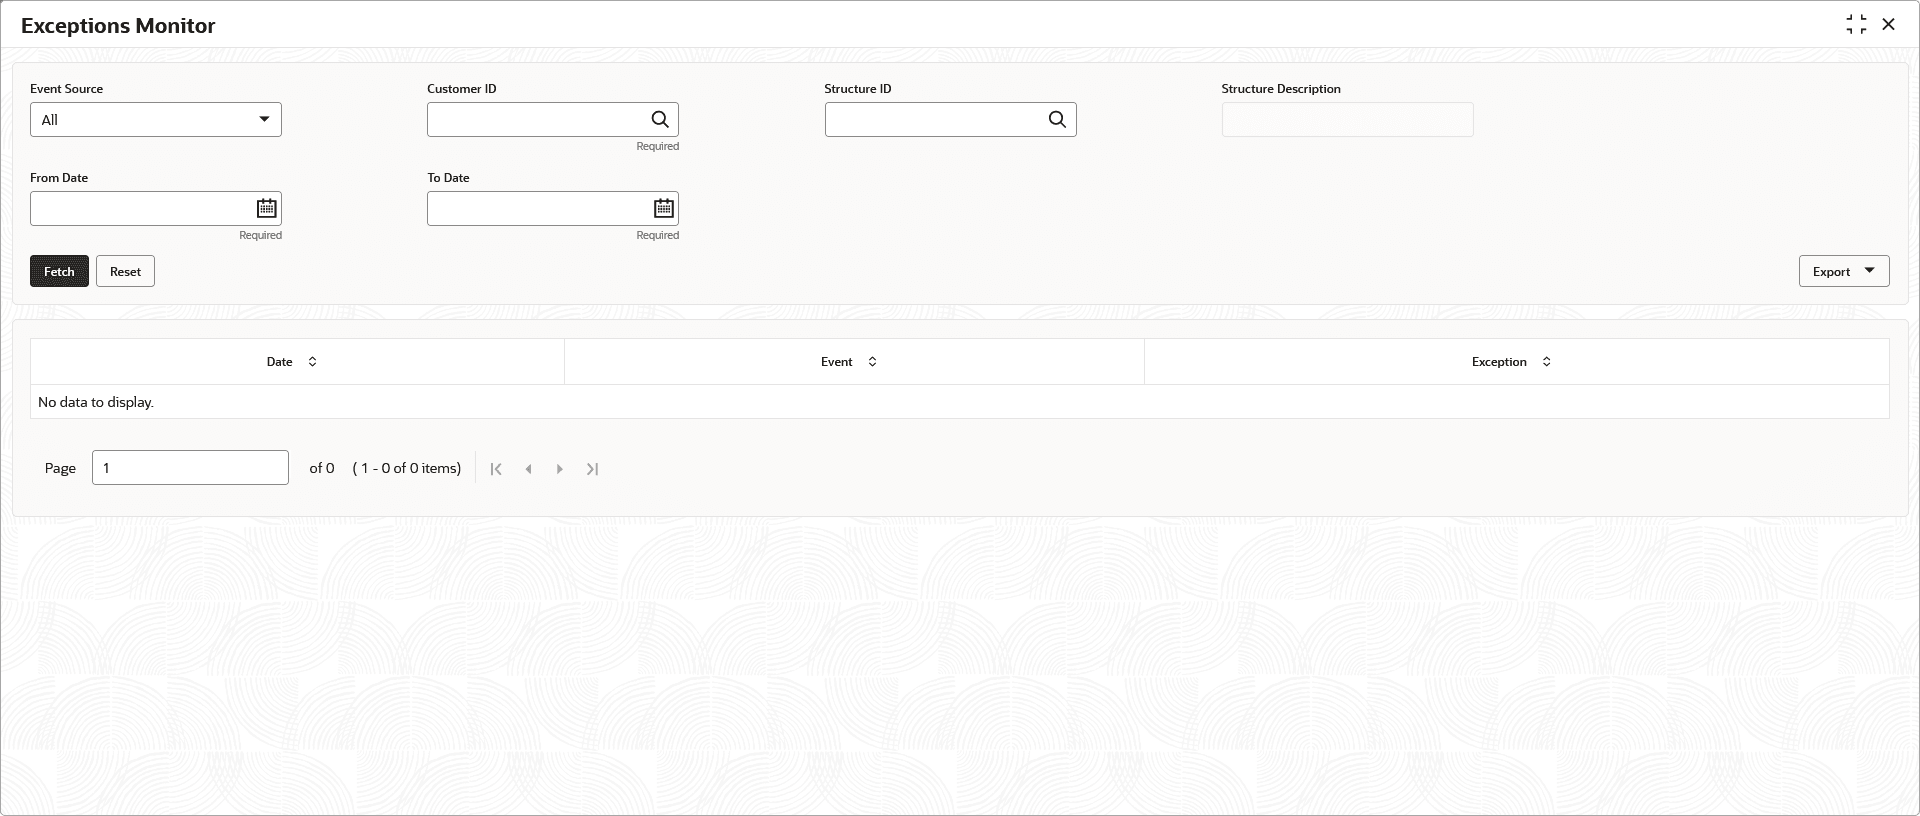Click the Event column header text
This screenshot has width=1920, height=816.
coord(836,362)
